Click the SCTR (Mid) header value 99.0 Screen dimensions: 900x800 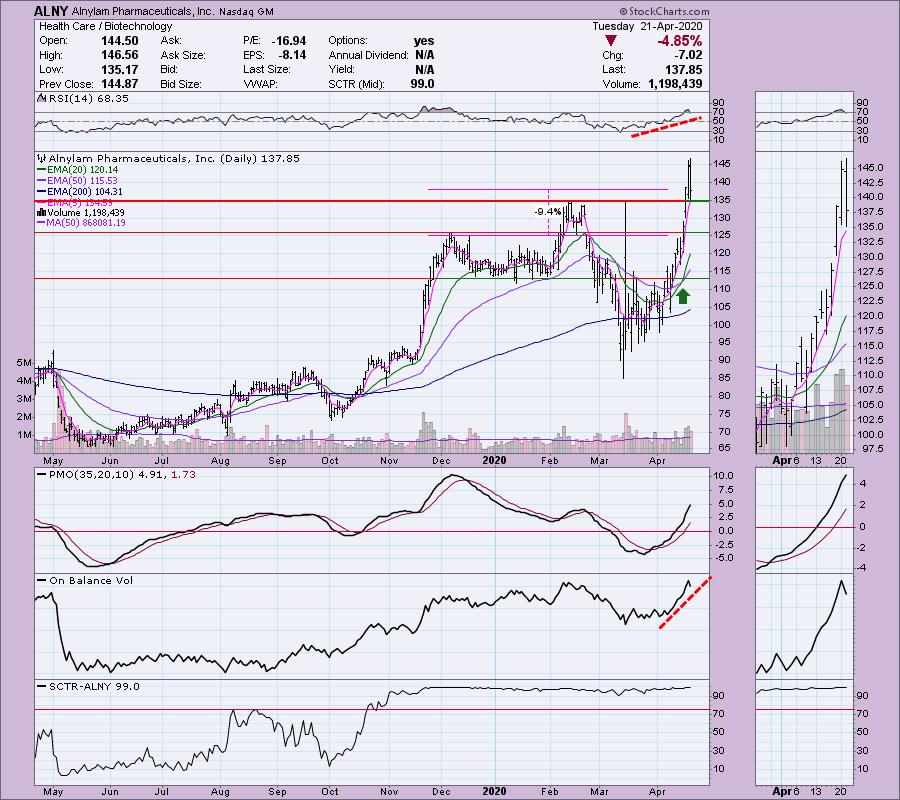pyautogui.click(x=422, y=84)
